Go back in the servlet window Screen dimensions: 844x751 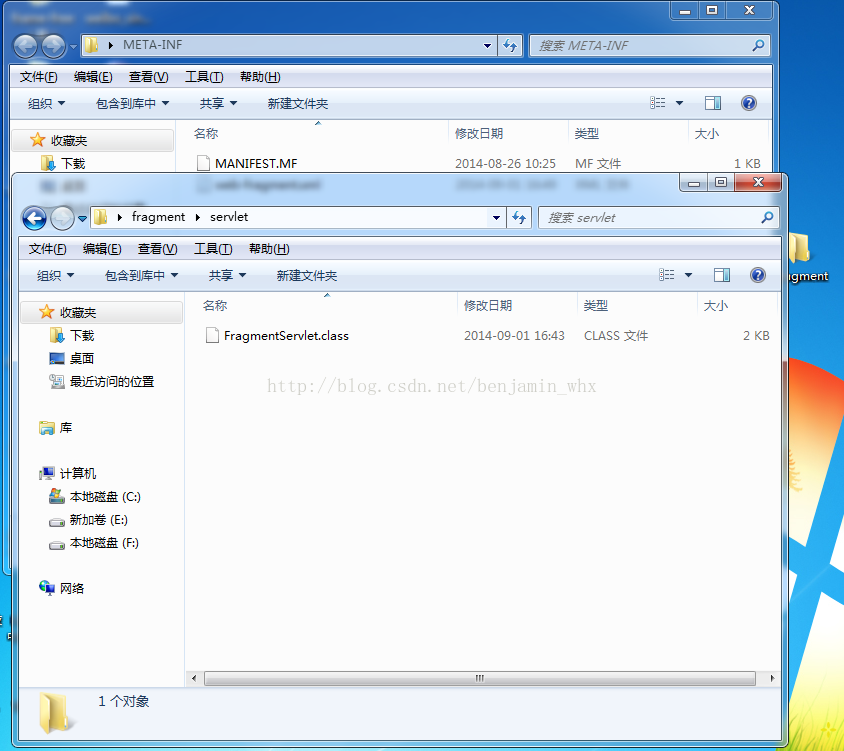[35, 218]
